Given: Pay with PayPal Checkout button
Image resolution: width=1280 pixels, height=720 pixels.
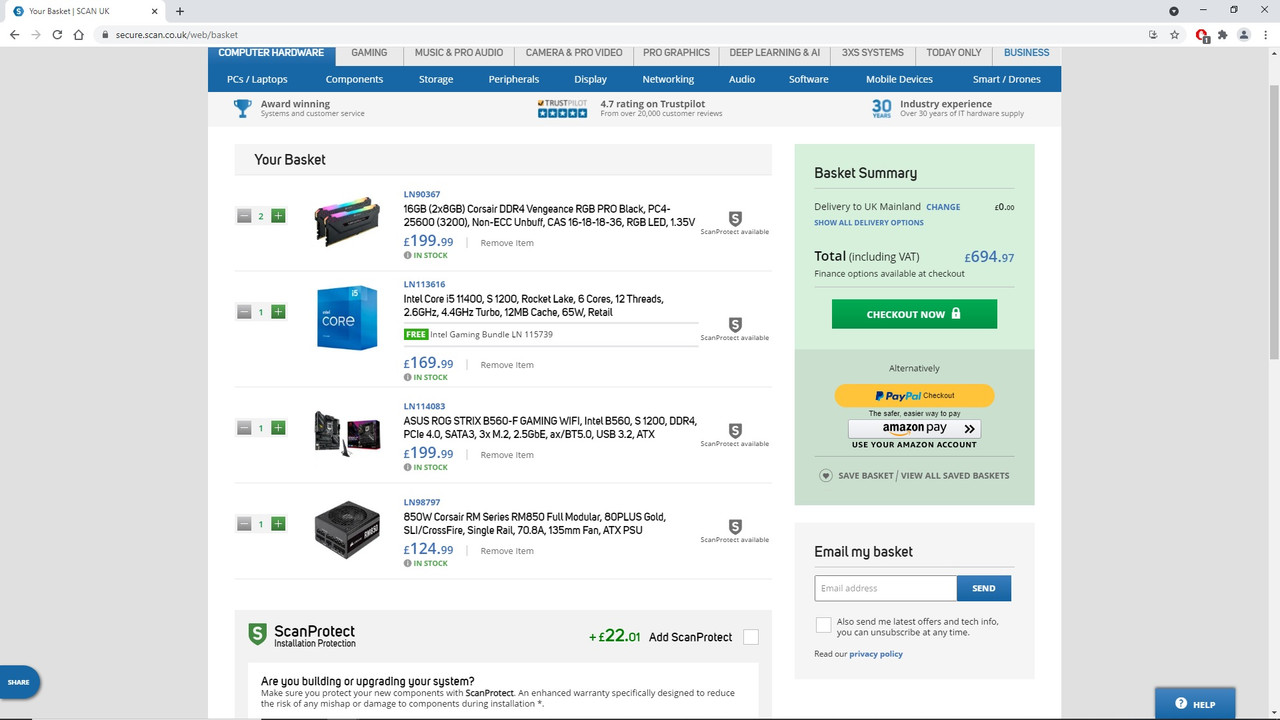Looking at the screenshot, I should (x=914, y=395).
